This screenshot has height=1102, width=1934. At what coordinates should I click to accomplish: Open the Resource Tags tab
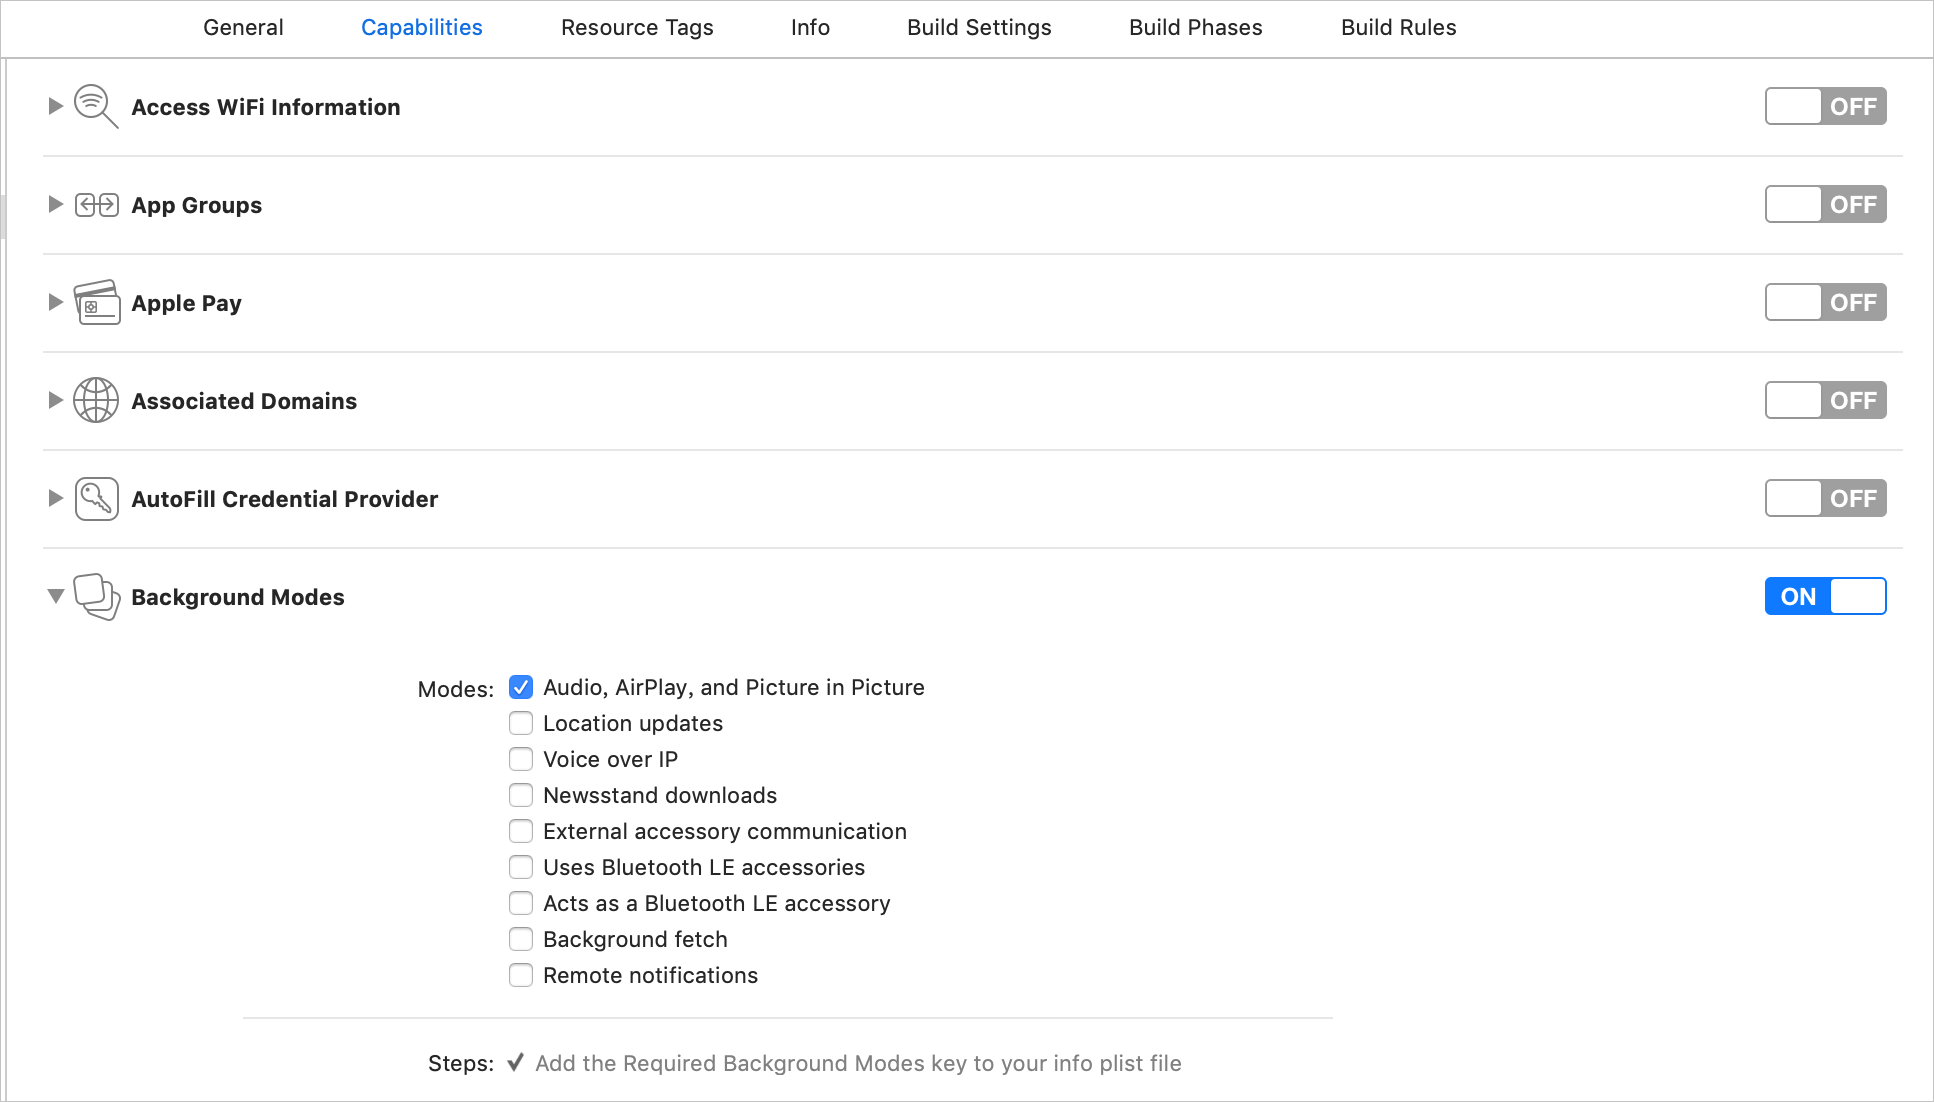(637, 28)
